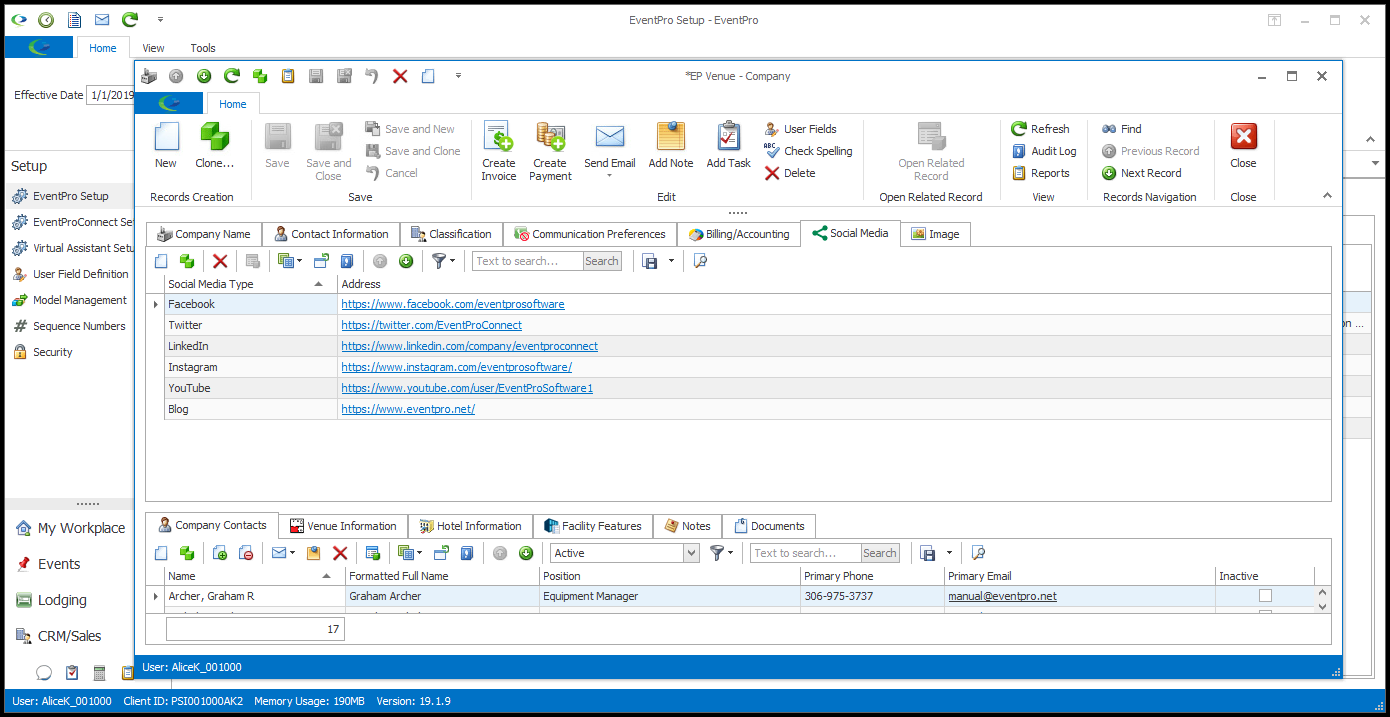Open the Image tab
The height and width of the screenshot is (717, 1390).
click(x=935, y=234)
